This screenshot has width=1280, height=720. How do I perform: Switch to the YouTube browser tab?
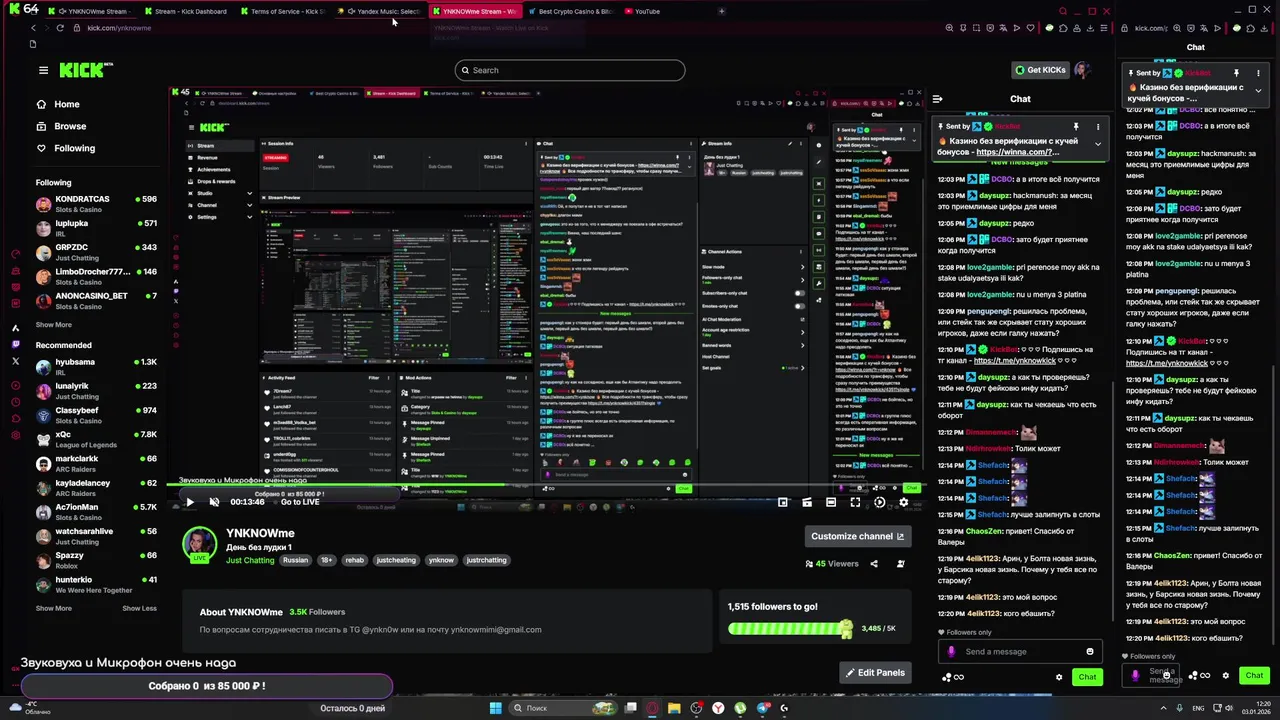646,11
